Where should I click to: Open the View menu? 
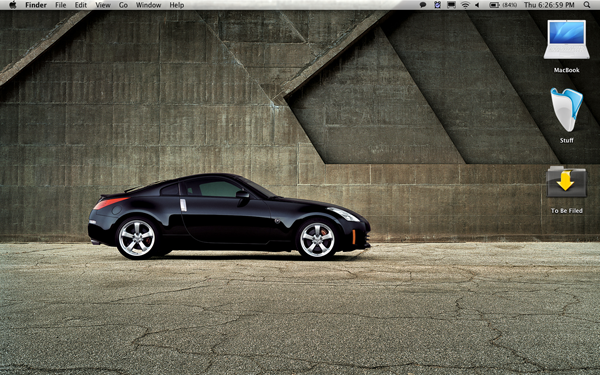[x=103, y=5]
